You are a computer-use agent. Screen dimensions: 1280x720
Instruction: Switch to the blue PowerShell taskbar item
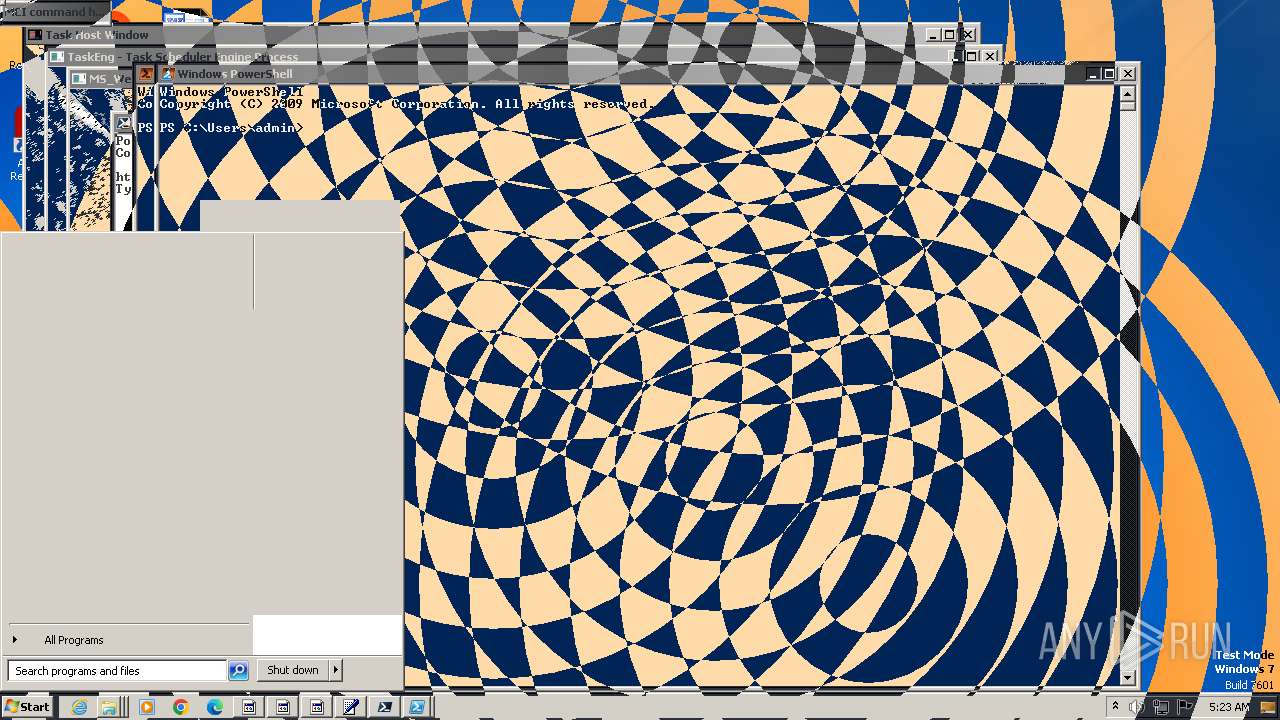click(x=417, y=707)
